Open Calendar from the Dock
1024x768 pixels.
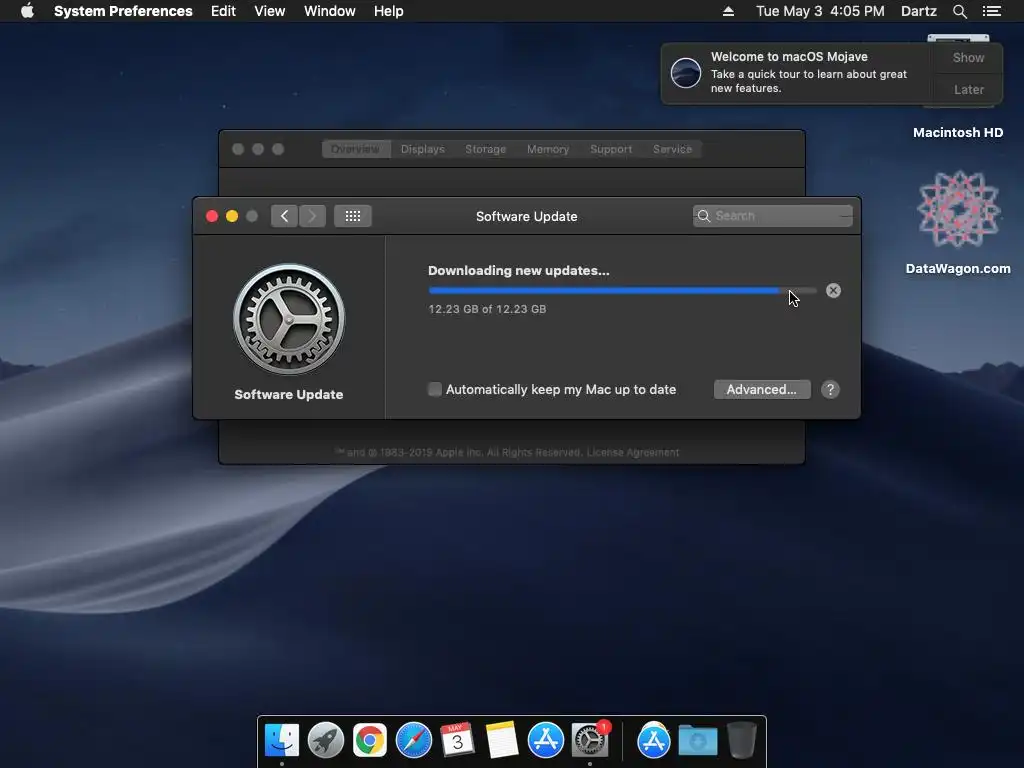pyautogui.click(x=457, y=741)
